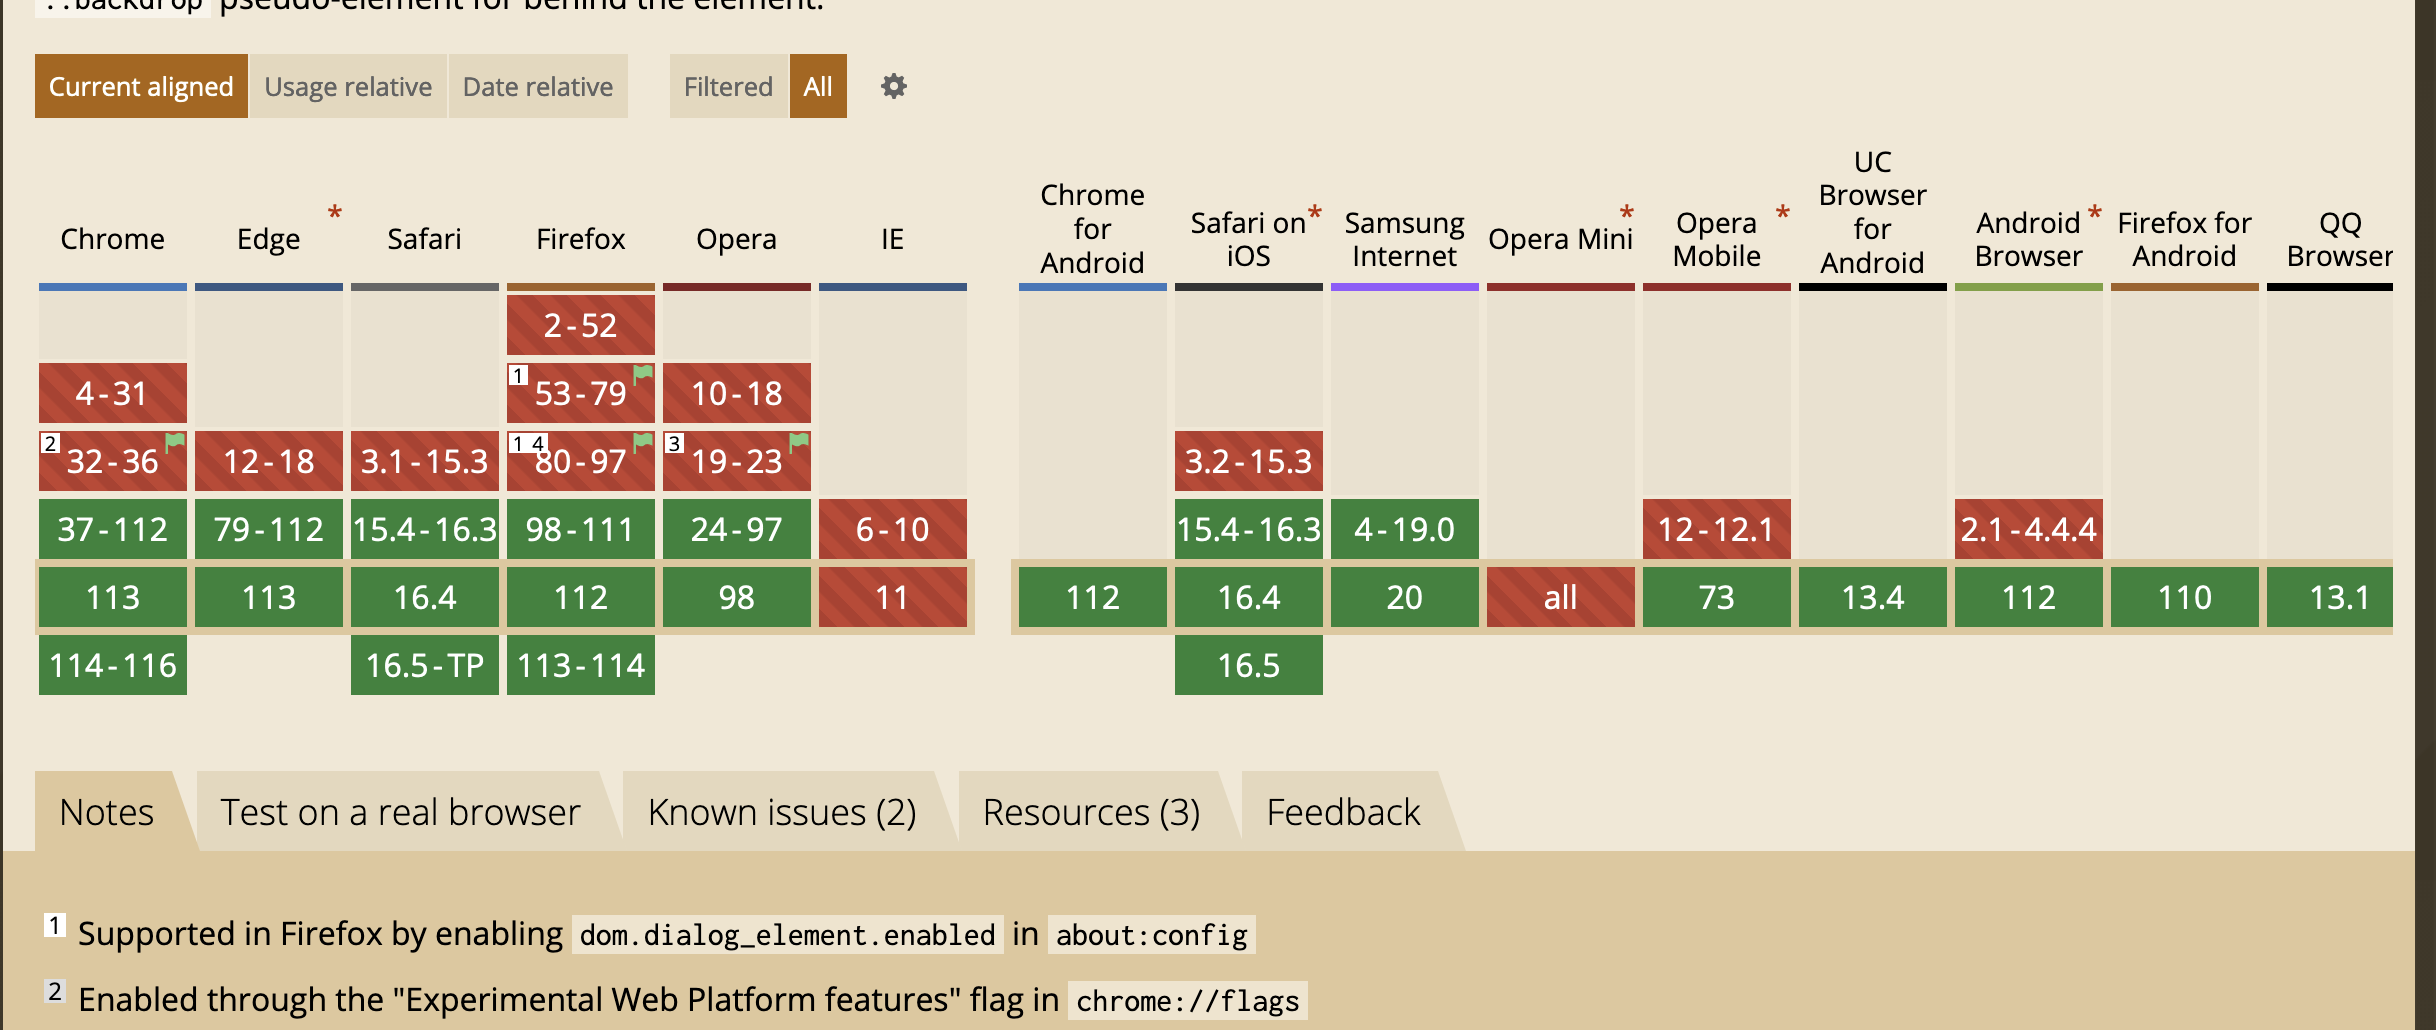Click the Samsung Internet header
This screenshot has height=1030, width=2436.
click(x=1404, y=239)
